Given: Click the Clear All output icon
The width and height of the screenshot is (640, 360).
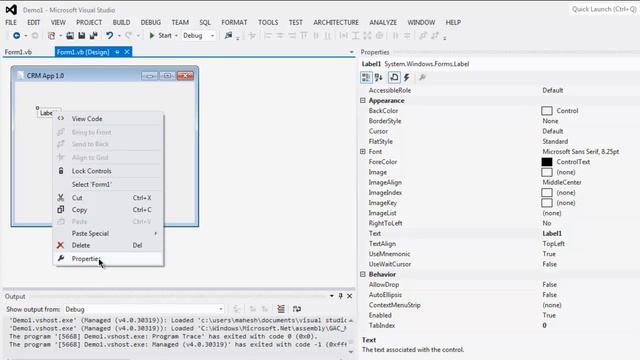Looking at the screenshot, I should (x=281, y=309).
